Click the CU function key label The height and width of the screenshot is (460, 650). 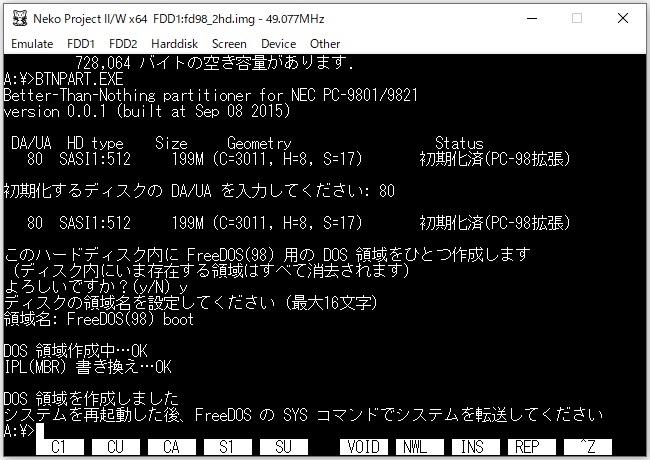pyautogui.click(x=116, y=447)
